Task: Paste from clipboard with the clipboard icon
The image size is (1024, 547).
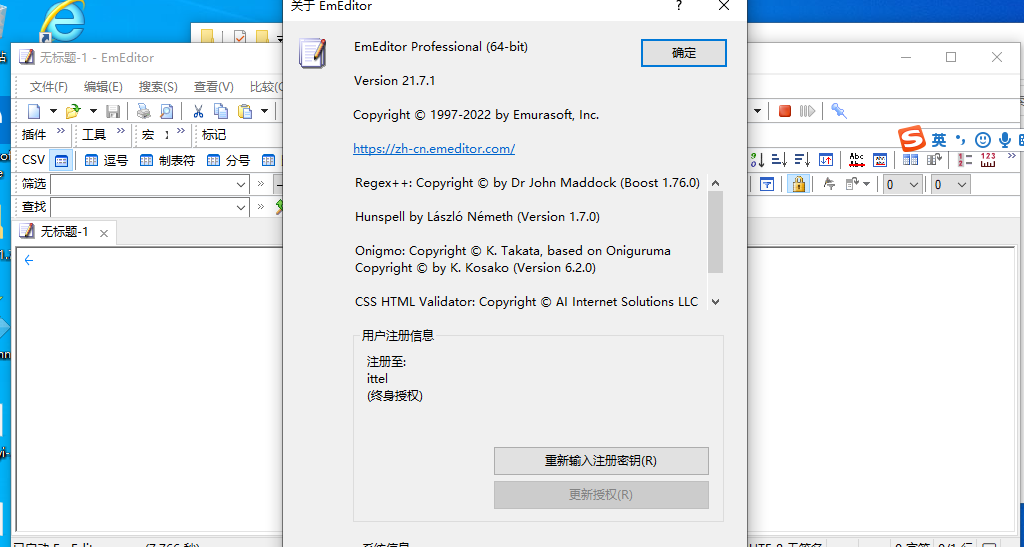Action: click(x=245, y=112)
